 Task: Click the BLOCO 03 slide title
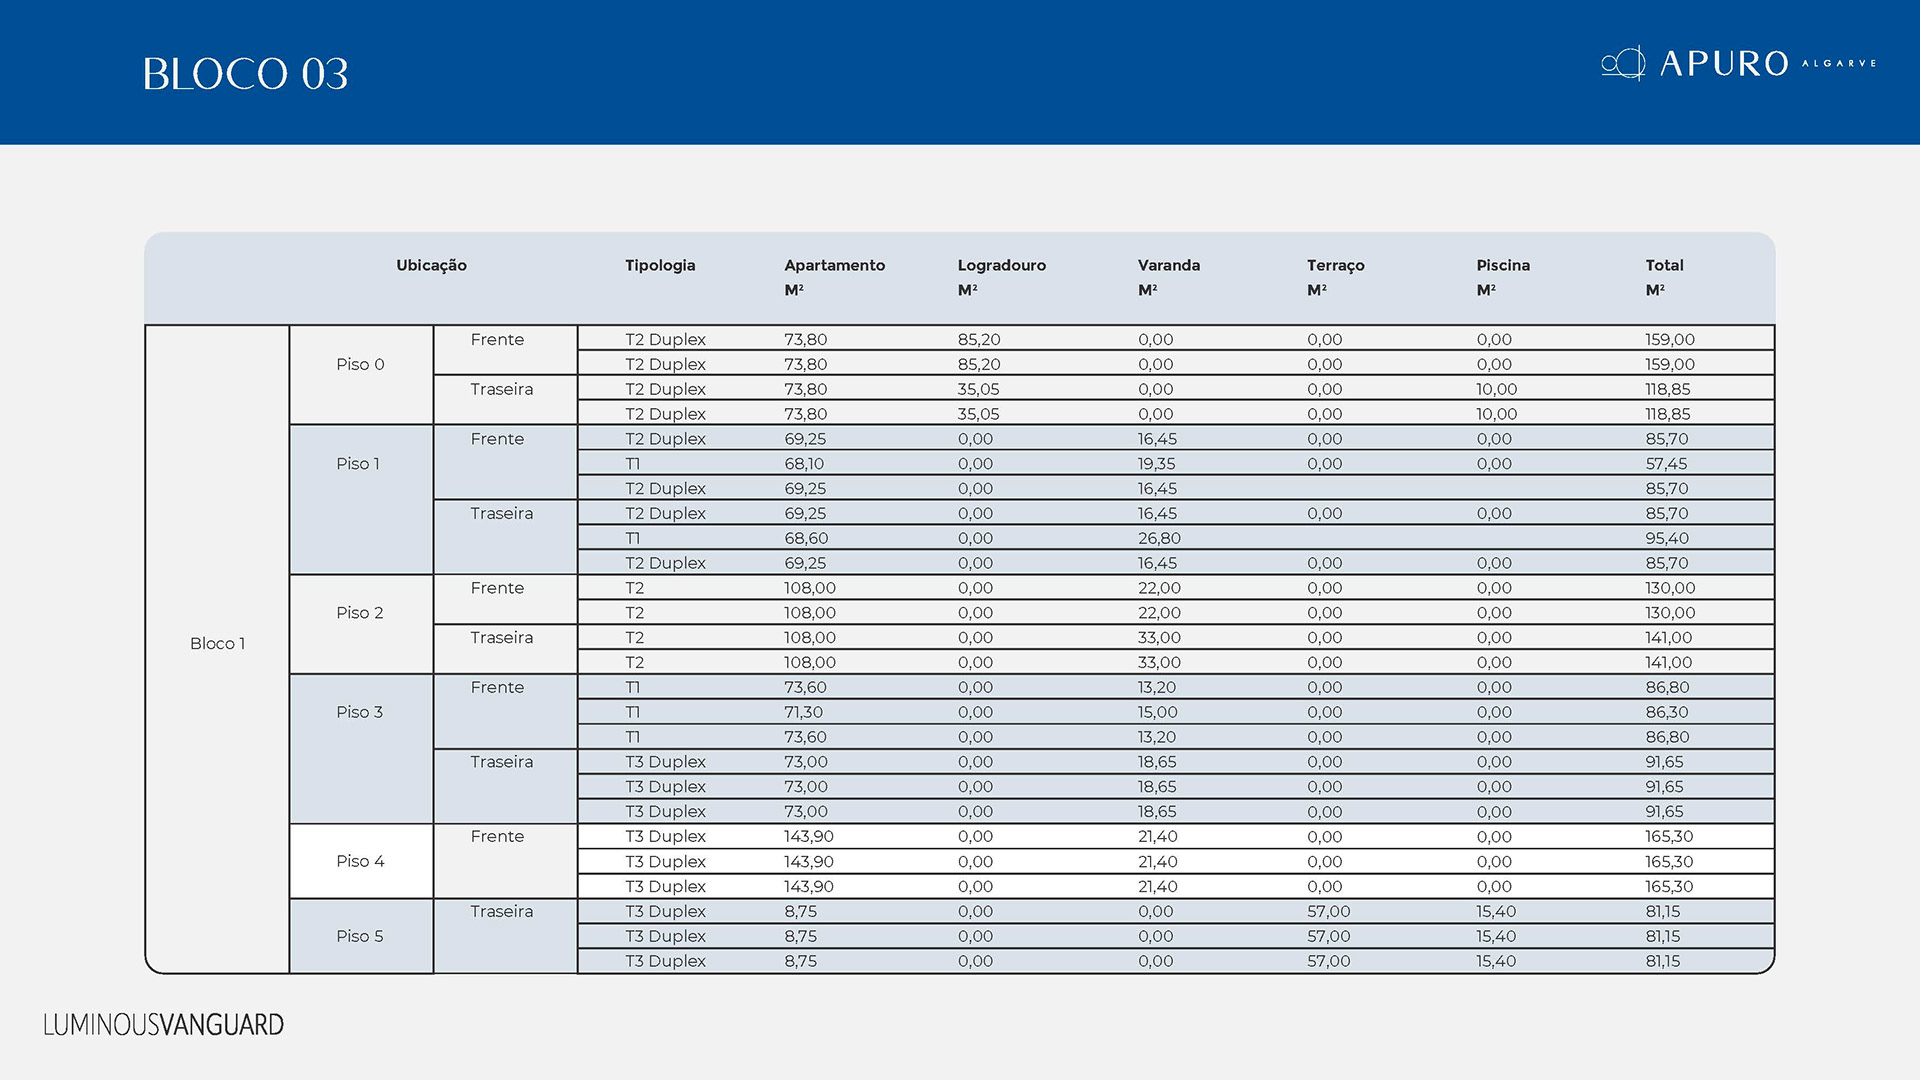click(245, 74)
